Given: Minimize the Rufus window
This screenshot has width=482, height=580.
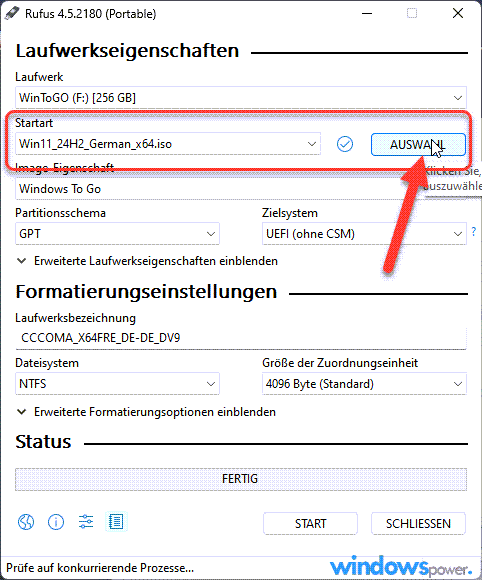Looking at the screenshot, I should 367,14.
